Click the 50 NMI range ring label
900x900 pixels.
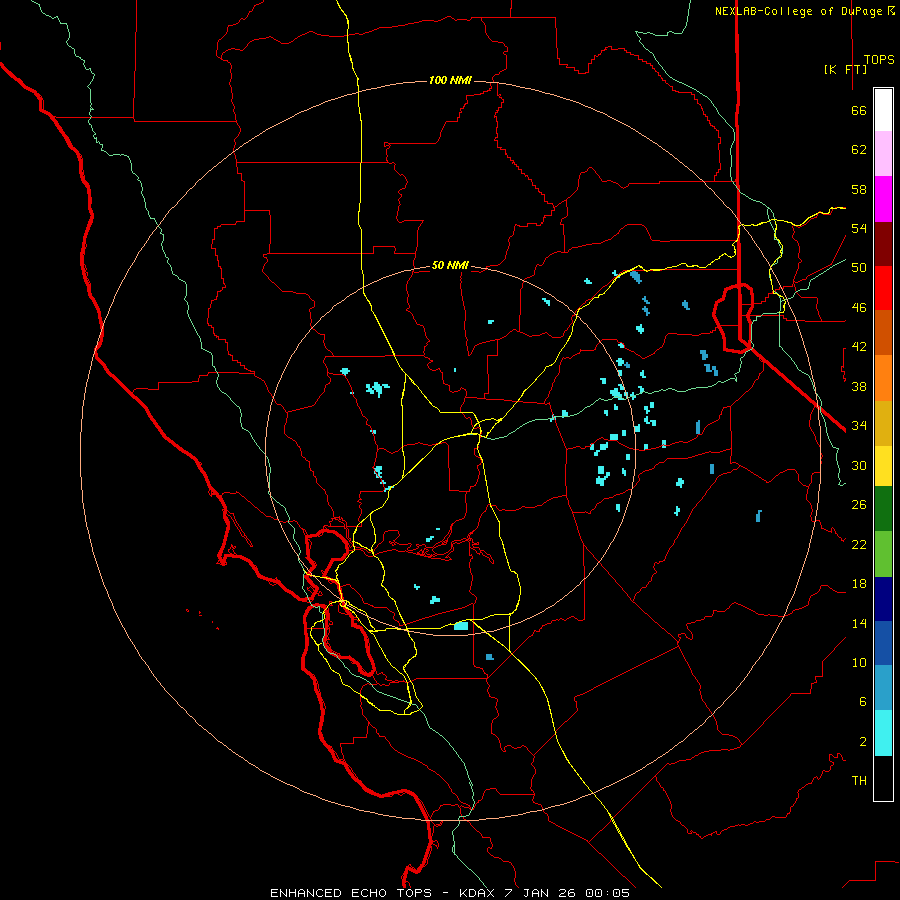(450, 265)
